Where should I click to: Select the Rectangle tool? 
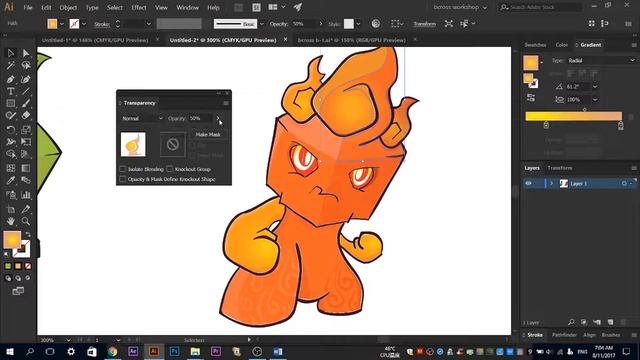(11, 103)
